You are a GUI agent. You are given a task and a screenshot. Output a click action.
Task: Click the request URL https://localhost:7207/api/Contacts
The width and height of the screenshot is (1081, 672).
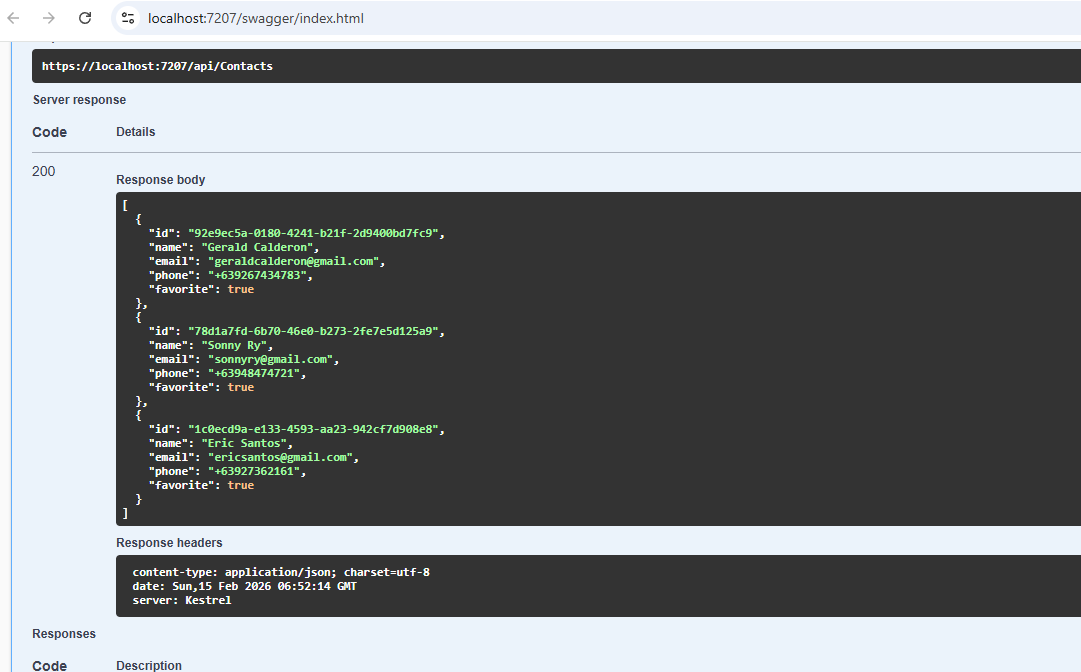point(157,66)
